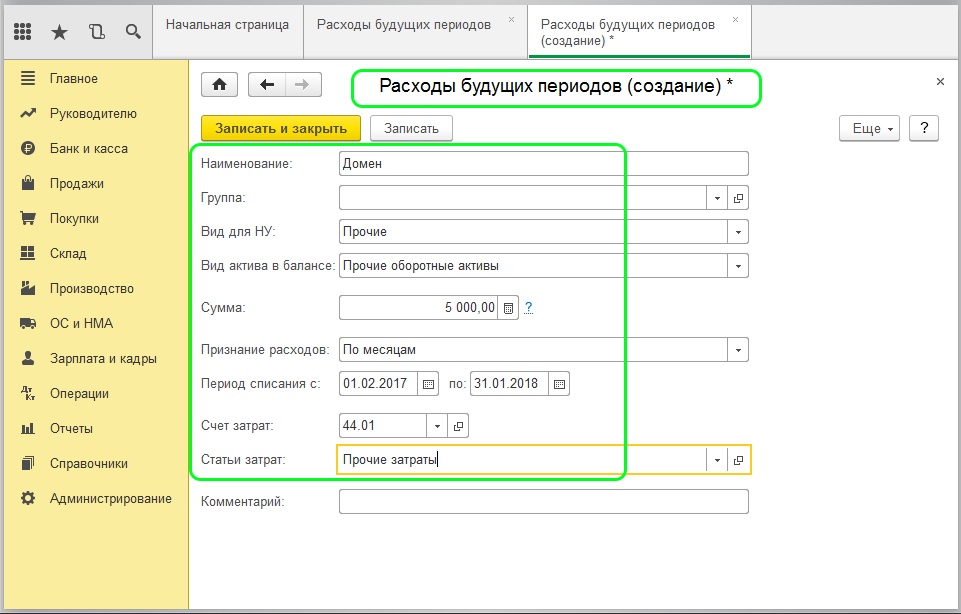Open the Еще menu button
This screenshot has height=614, width=961.
click(x=871, y=128)
